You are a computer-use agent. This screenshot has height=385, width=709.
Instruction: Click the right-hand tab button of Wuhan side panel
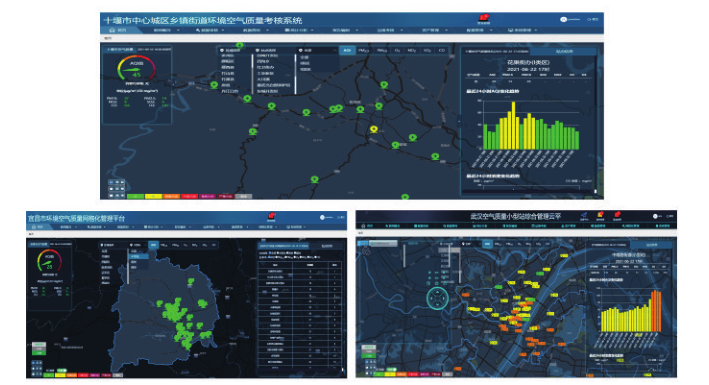pyautogui.click(x=652, y=245)
